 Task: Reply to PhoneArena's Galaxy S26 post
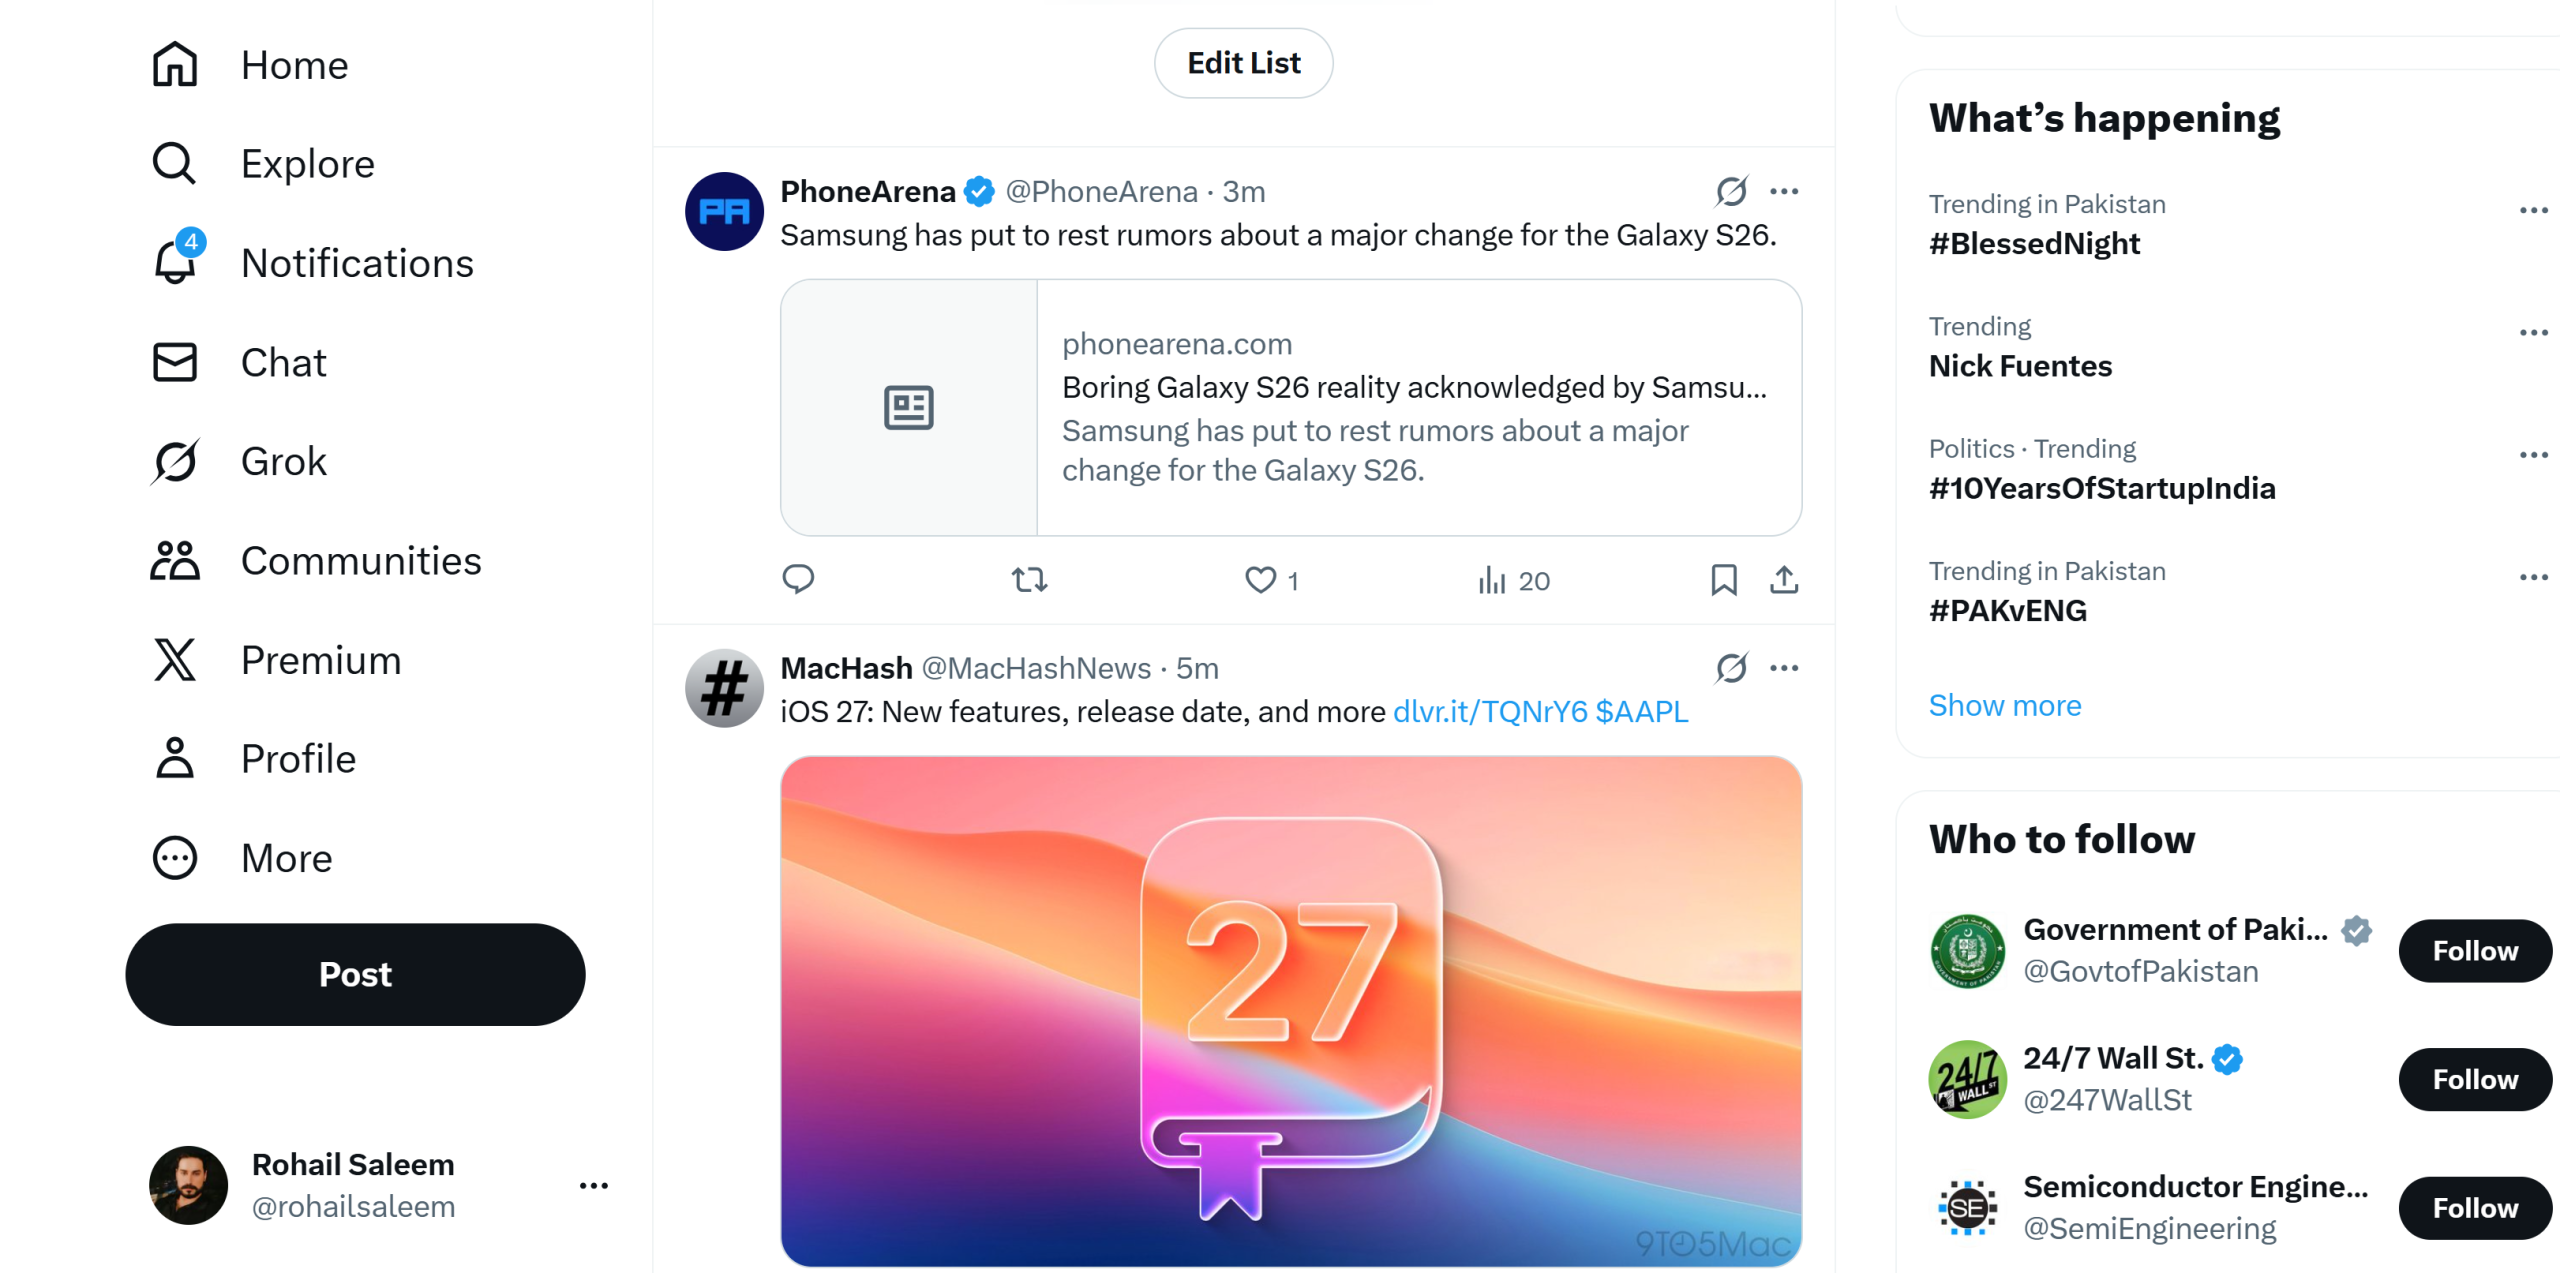click(x=798, y=580)
